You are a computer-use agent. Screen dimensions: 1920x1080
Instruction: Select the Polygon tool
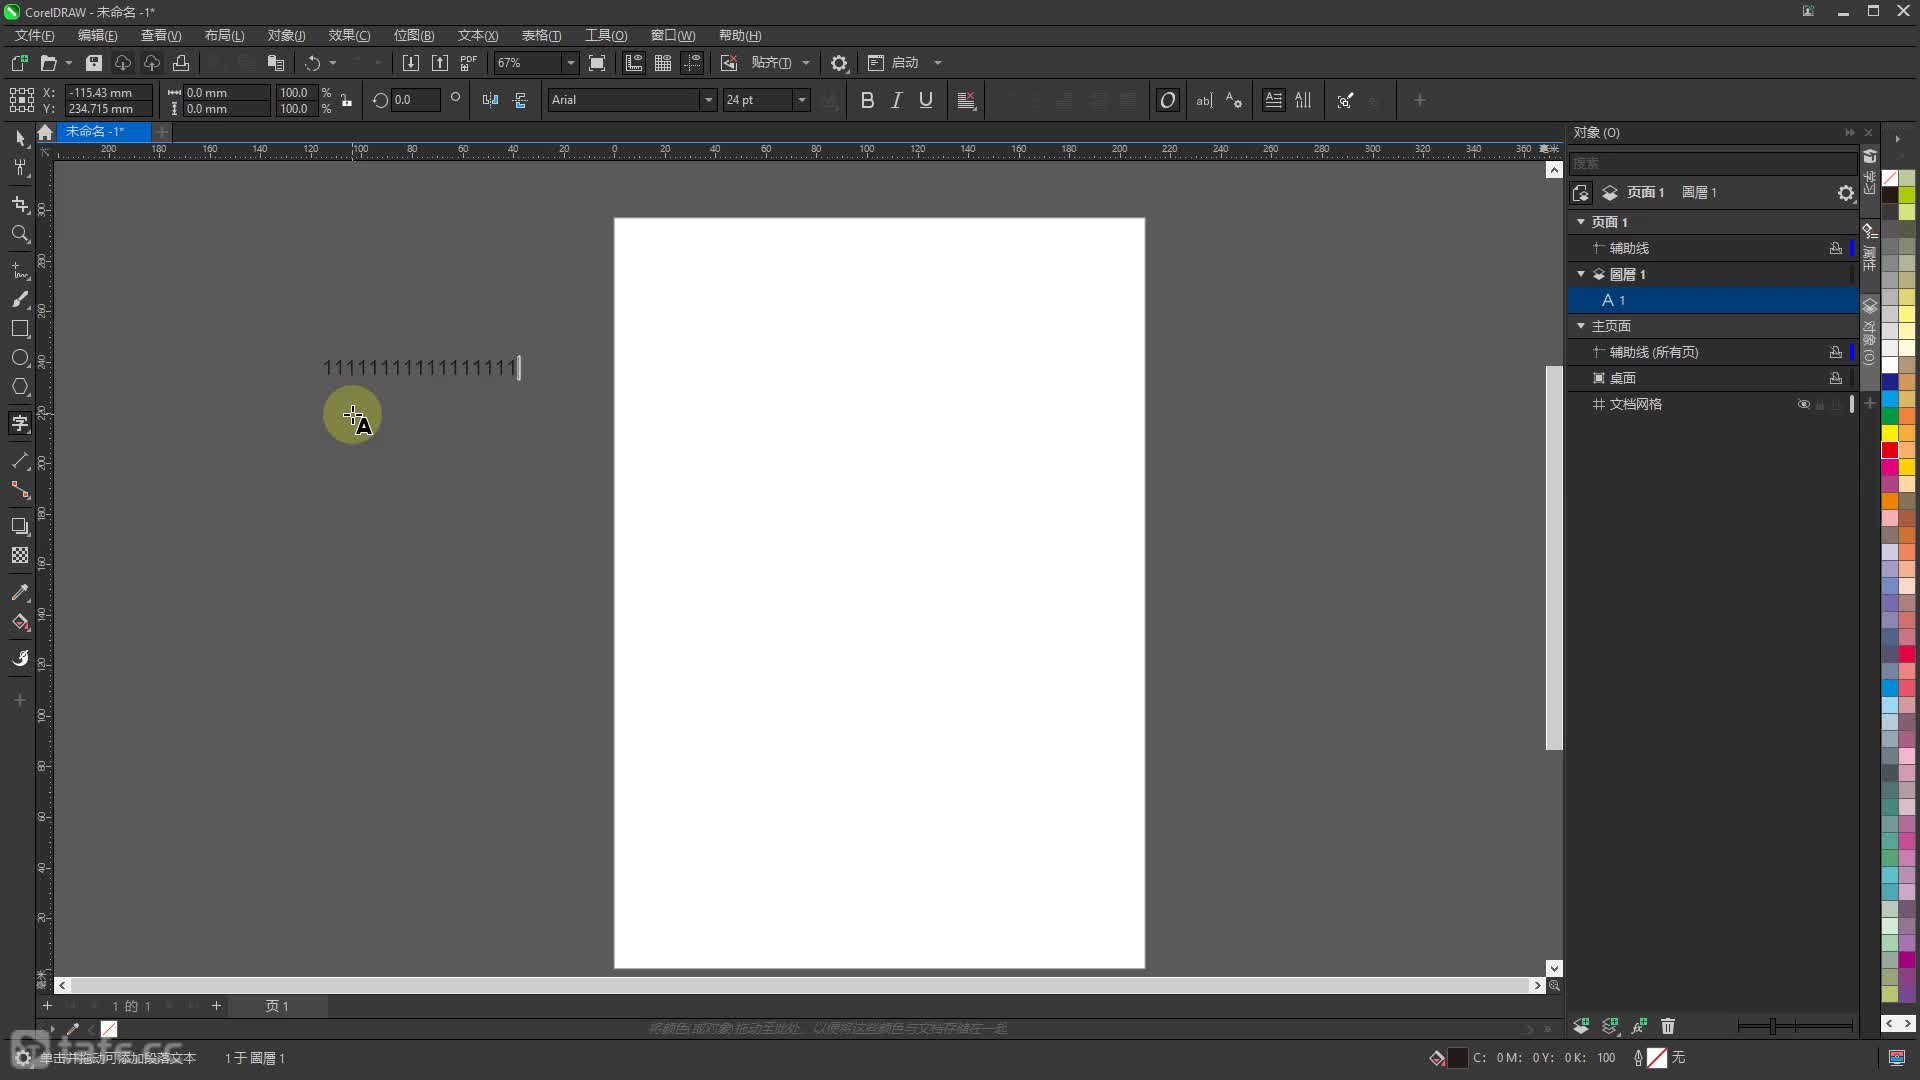20,387
